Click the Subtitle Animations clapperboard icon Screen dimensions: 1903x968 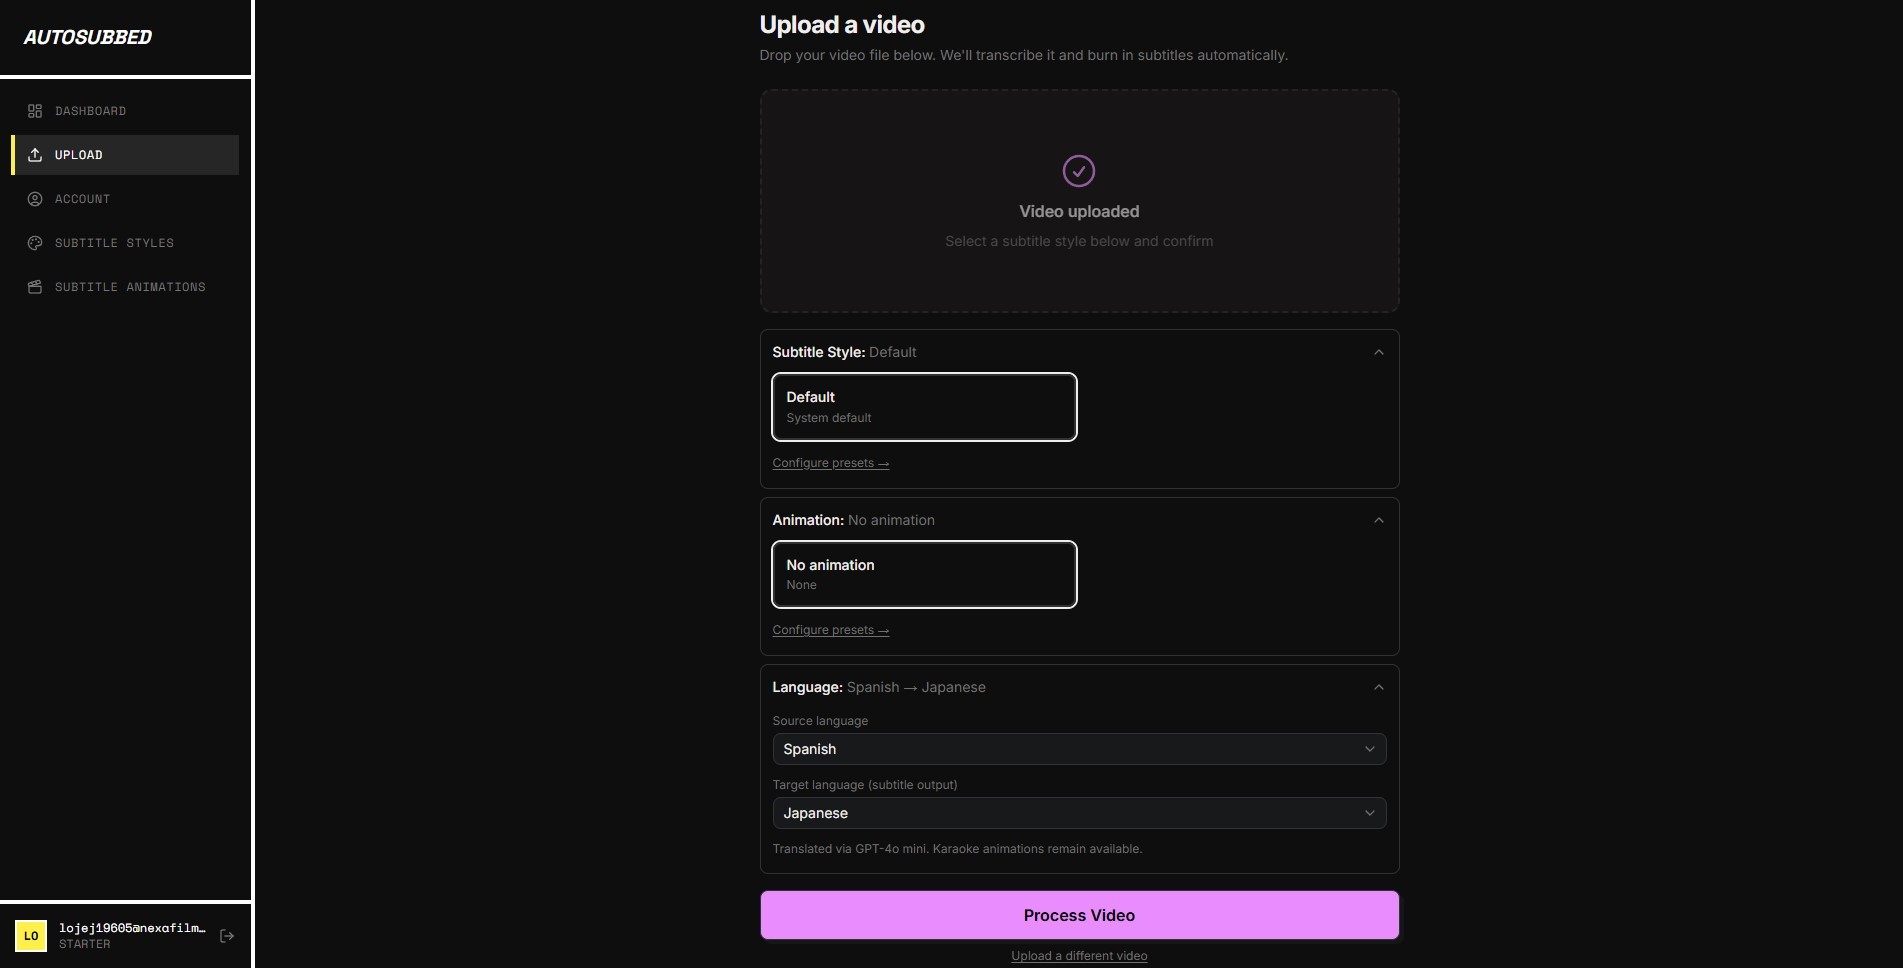tap(35, 287)
